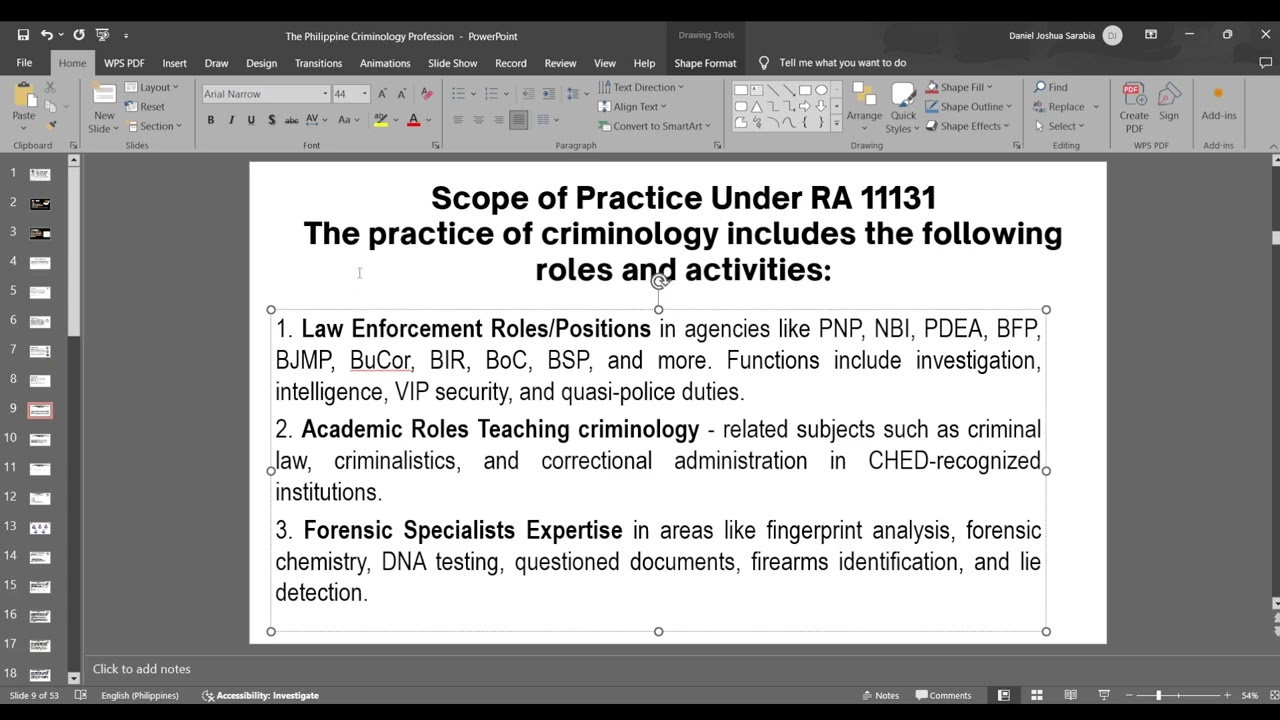Open the Text Direction dropdown

[x=641, y=87]
